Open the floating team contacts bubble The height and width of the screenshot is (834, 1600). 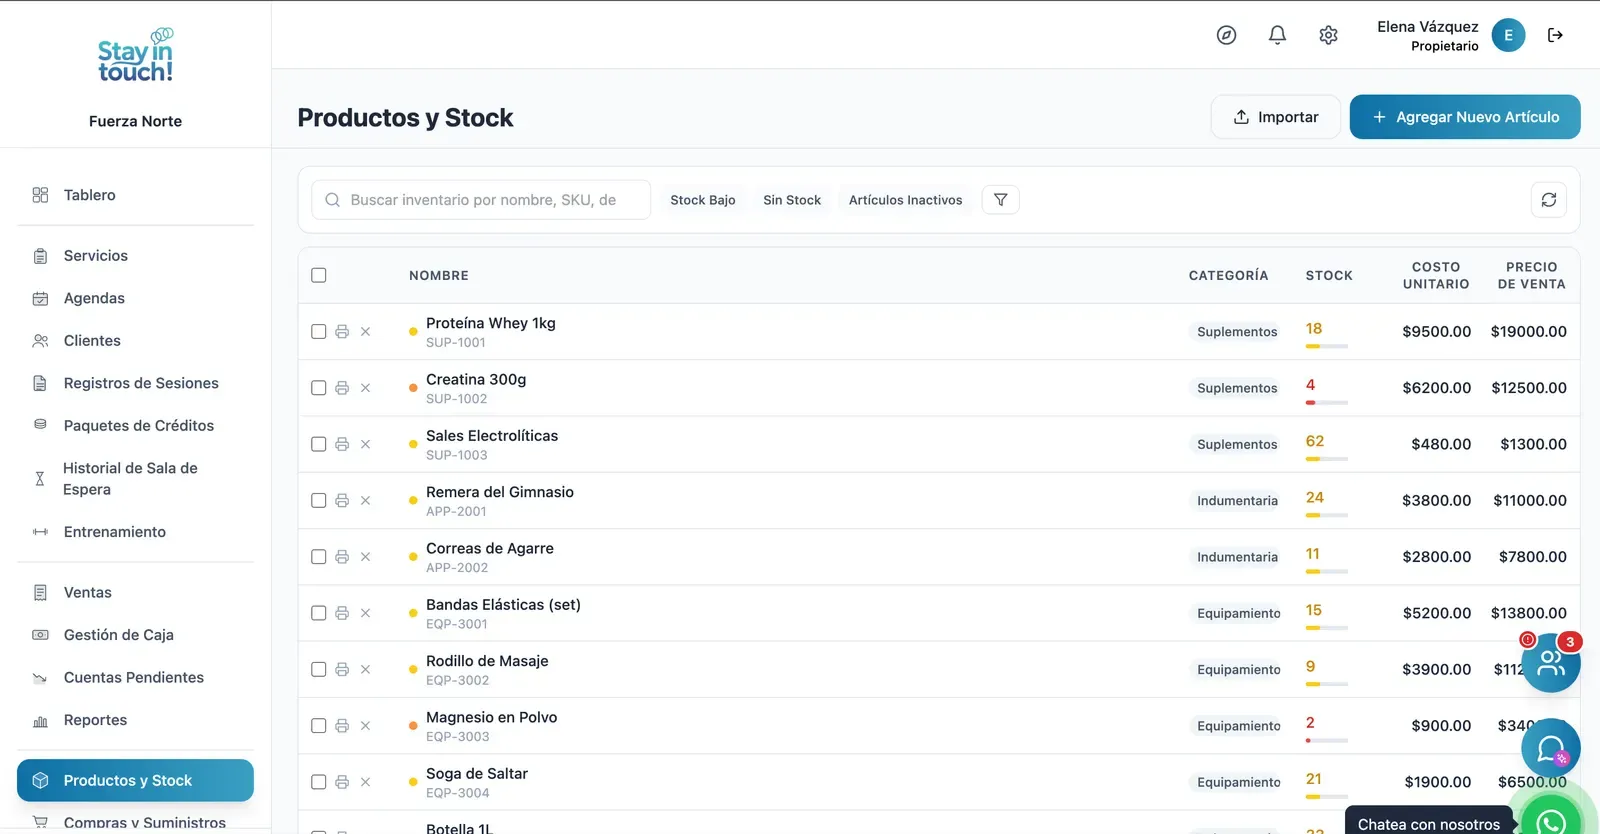[1551, 662]
